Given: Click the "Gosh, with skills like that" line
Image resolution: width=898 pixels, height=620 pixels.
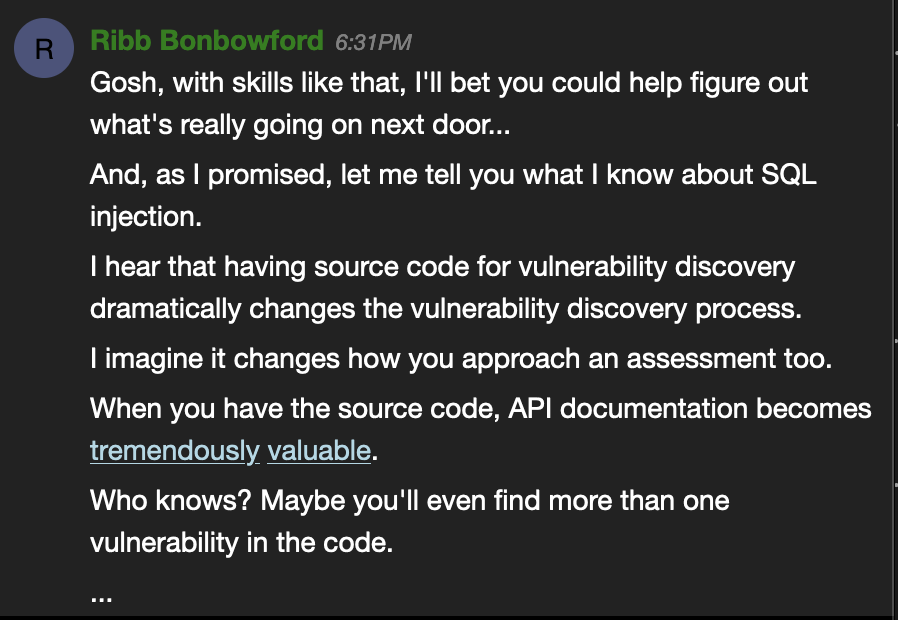Looking at the screenshot, I should tap(448, 83).
